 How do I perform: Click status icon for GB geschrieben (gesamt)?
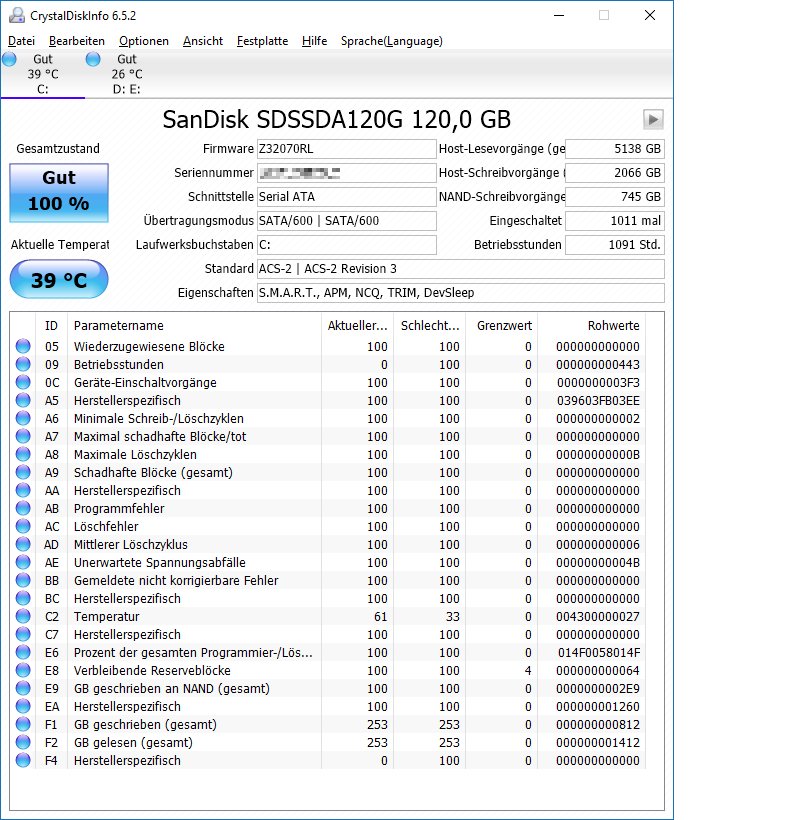(23, 724)
